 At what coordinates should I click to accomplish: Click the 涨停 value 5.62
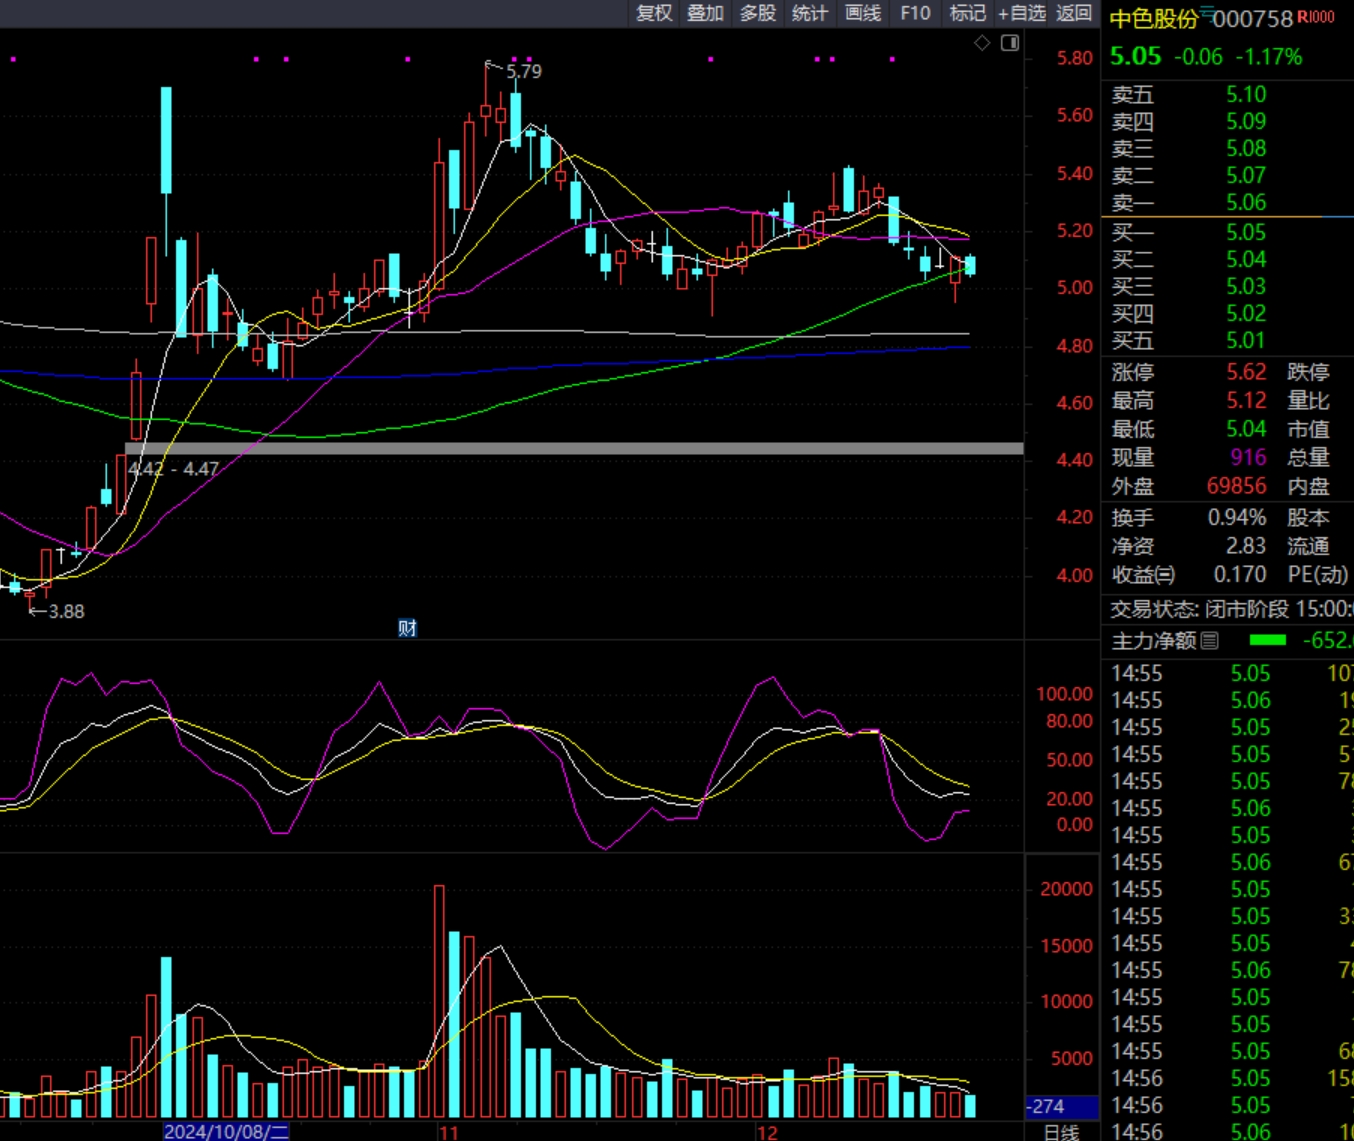point(1246,372)
